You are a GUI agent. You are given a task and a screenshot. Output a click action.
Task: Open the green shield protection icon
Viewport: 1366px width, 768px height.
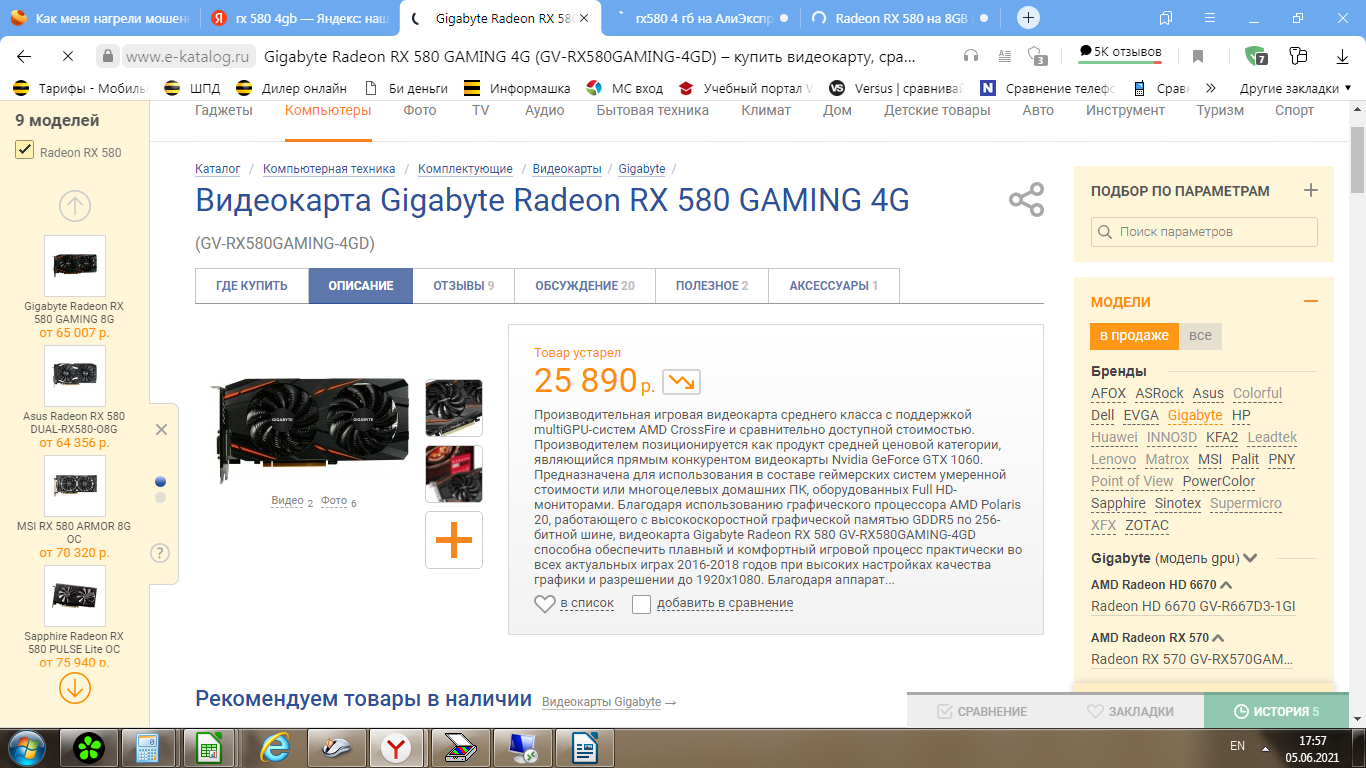pyautogui.click(x=1255, y=56)
